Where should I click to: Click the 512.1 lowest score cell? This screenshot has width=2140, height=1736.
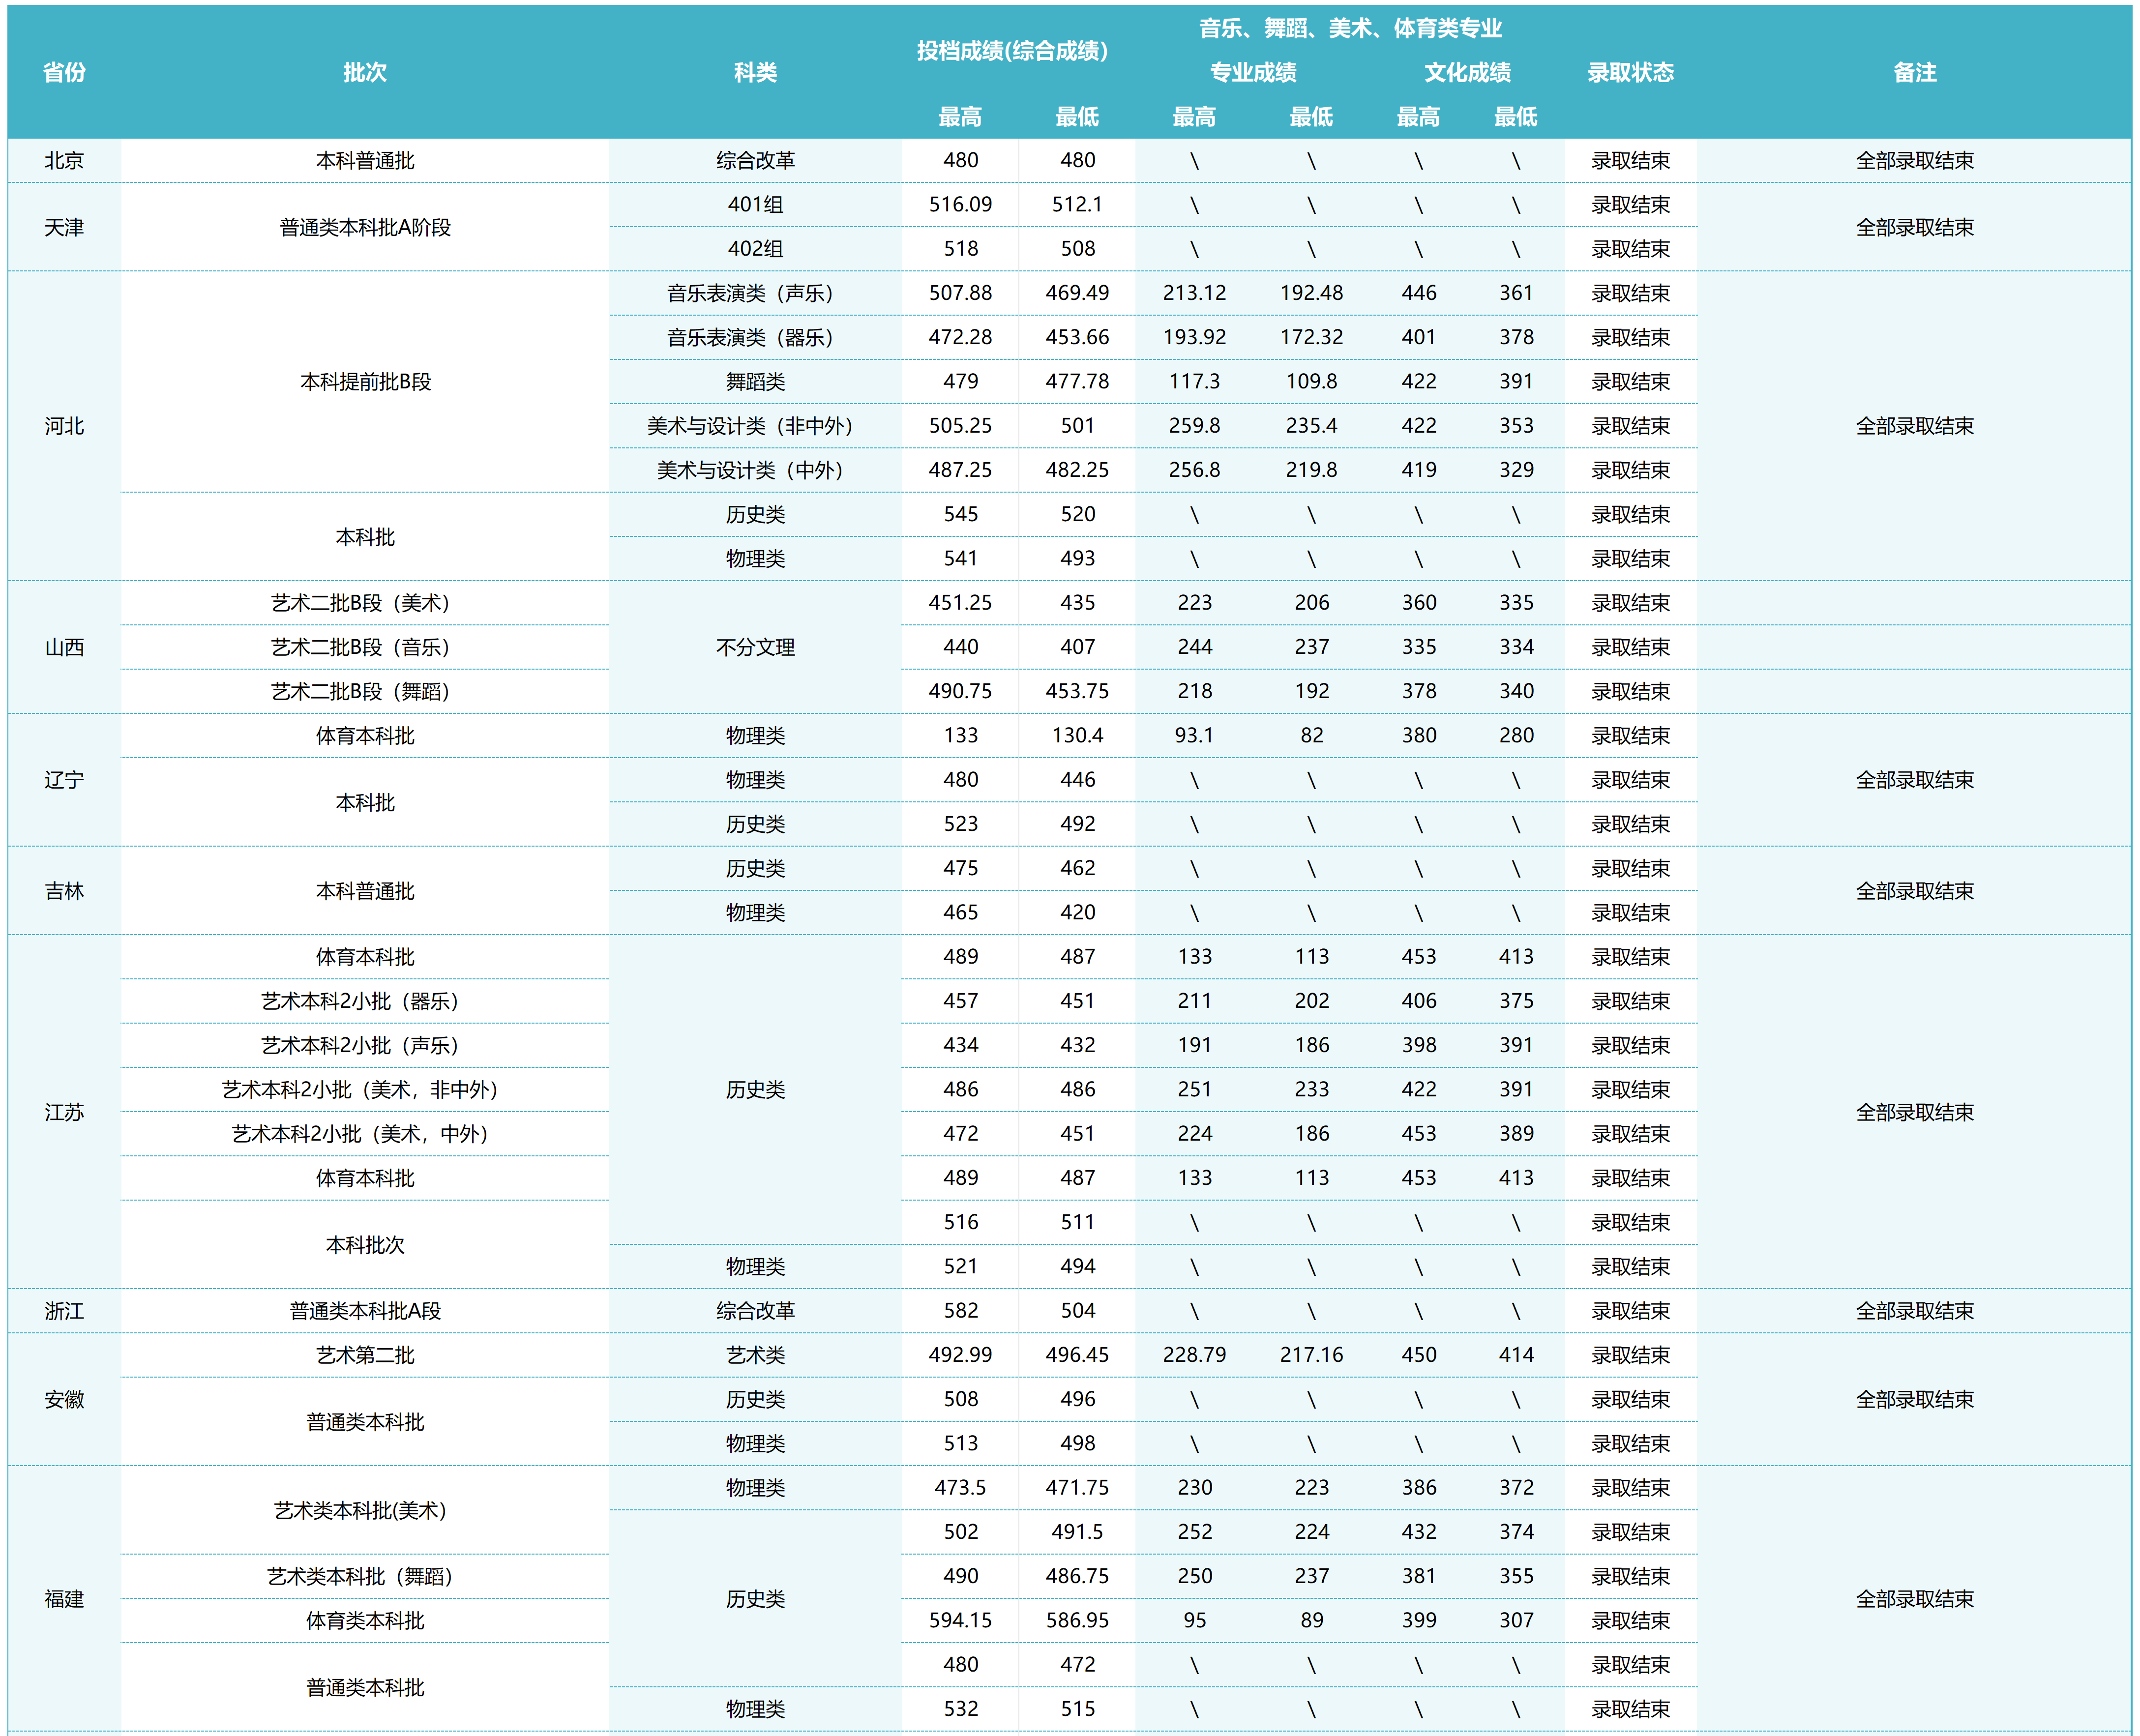point(1077,205)
